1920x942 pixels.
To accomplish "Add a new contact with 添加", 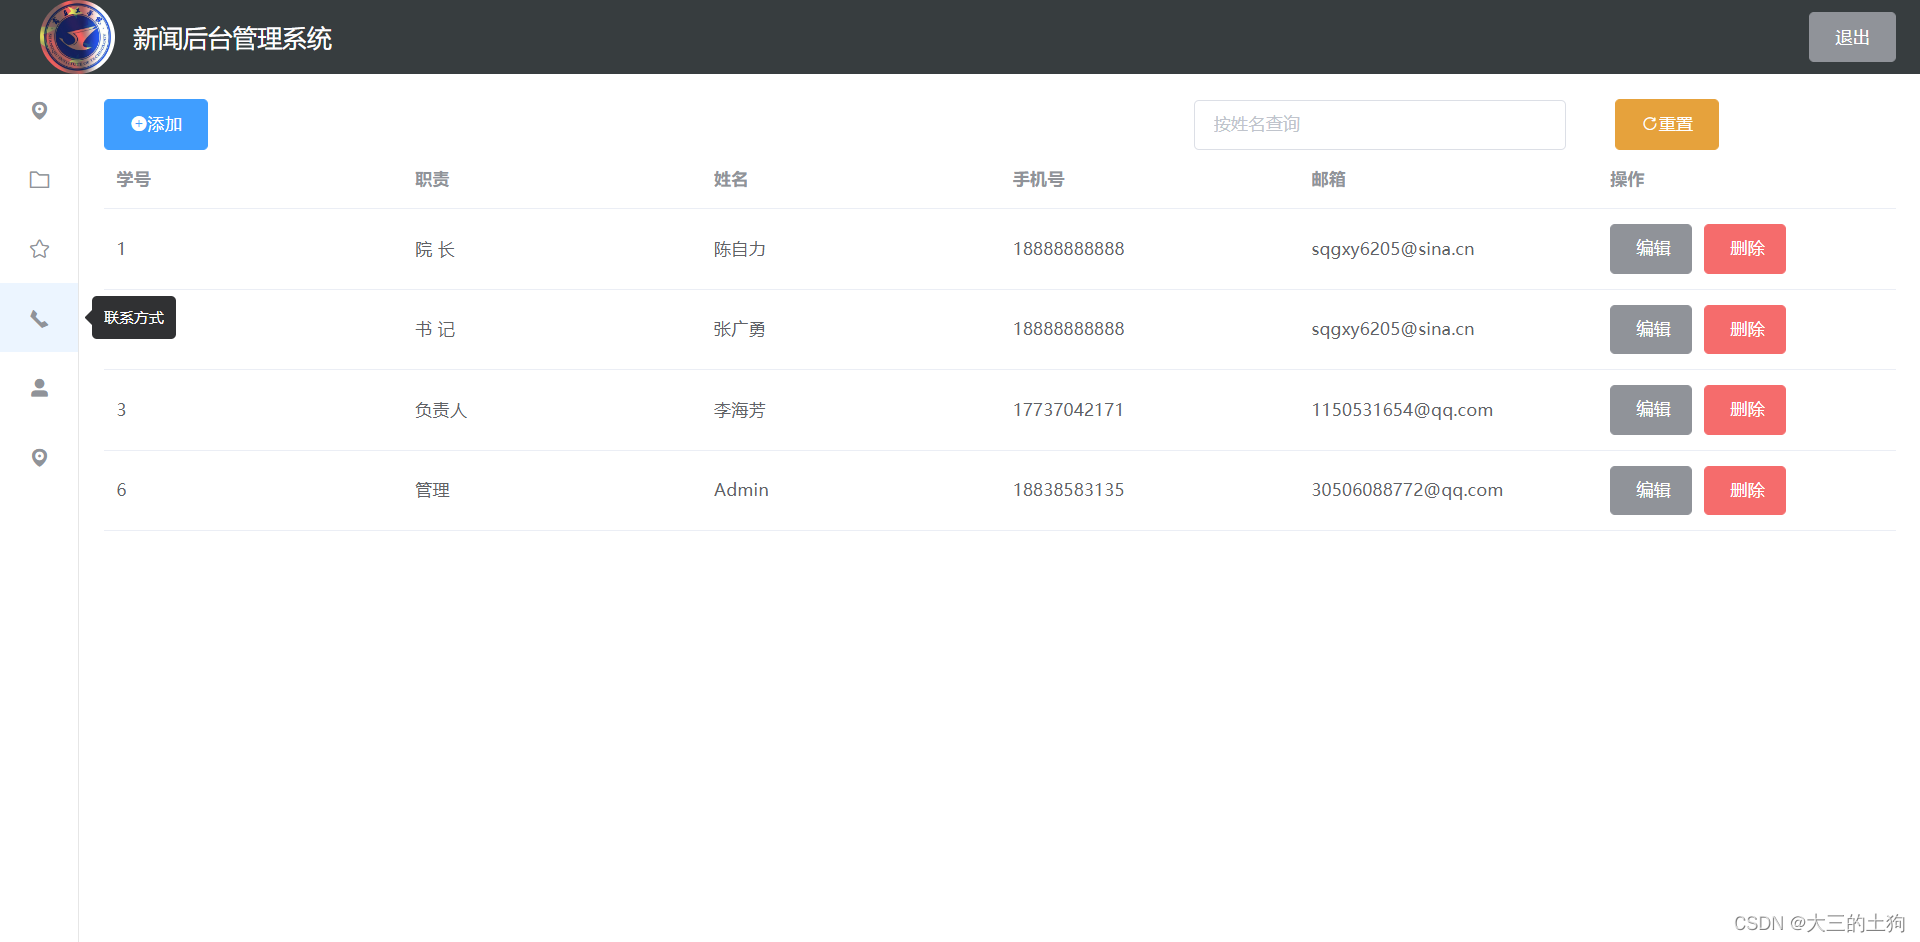I will click(156, 124).
